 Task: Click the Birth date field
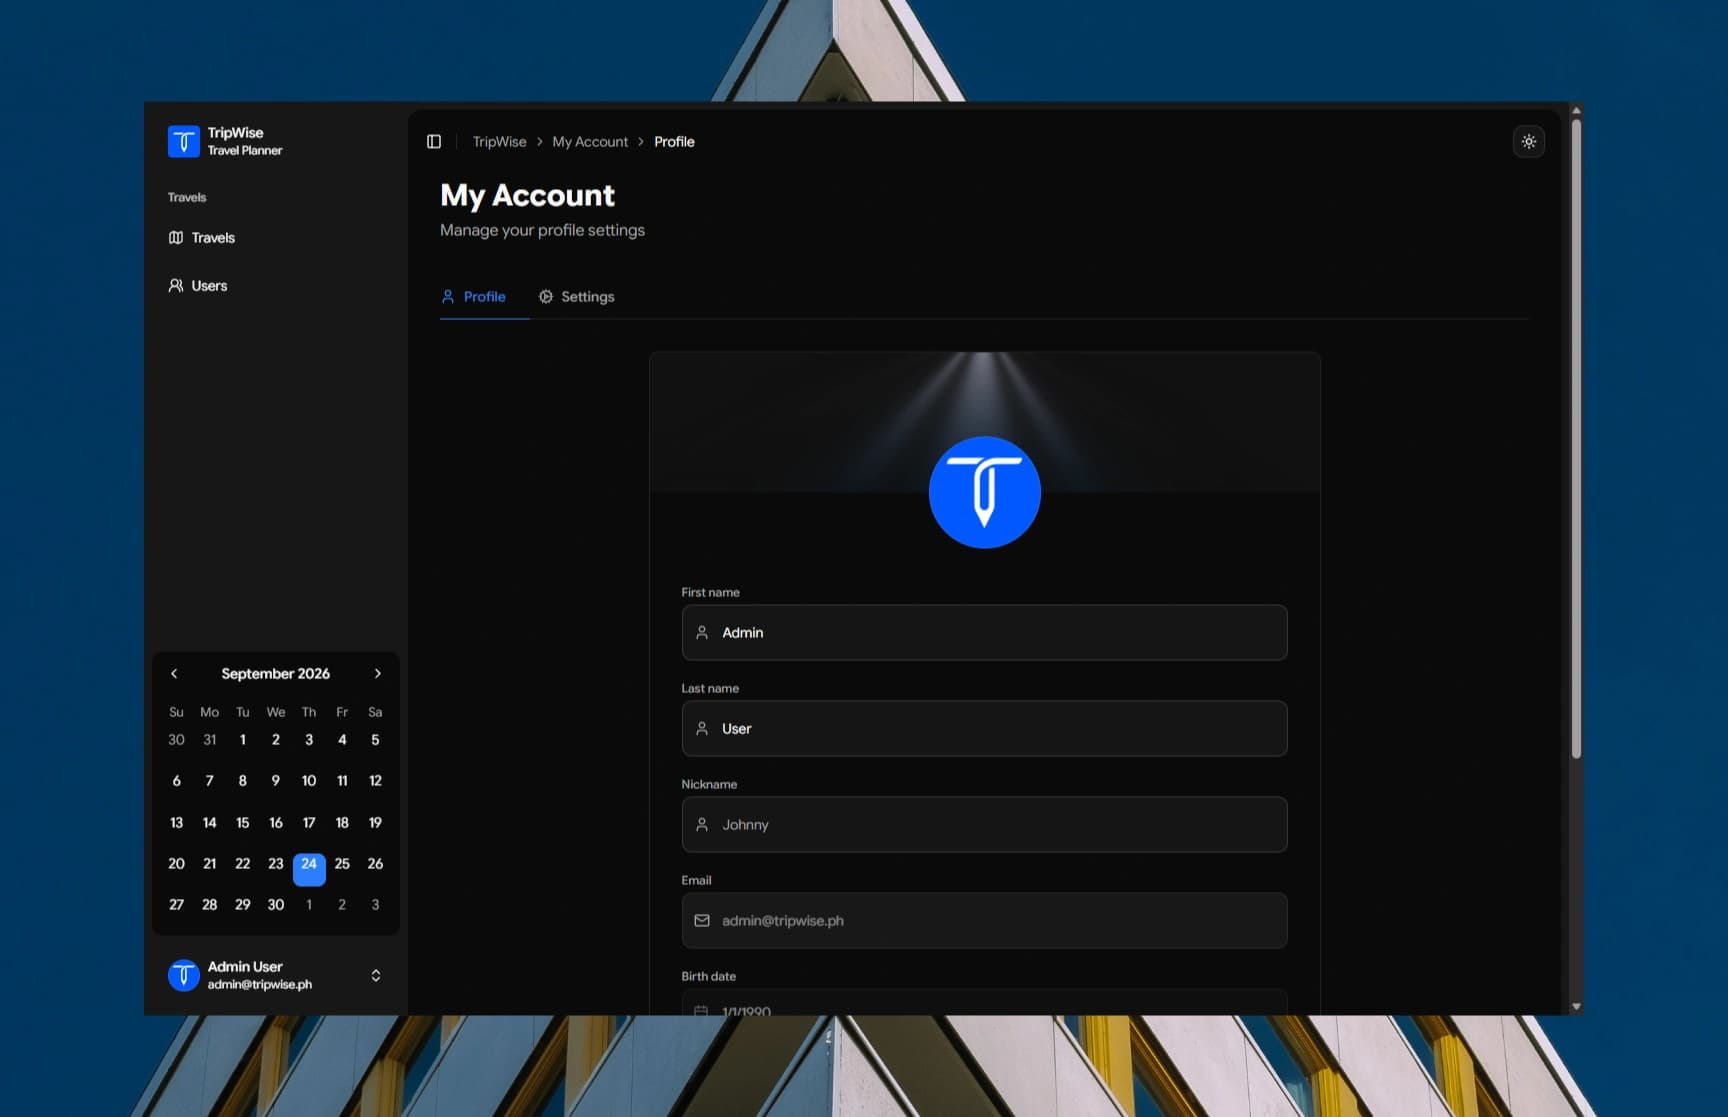pyautogui.click(x=984, y=1003)
